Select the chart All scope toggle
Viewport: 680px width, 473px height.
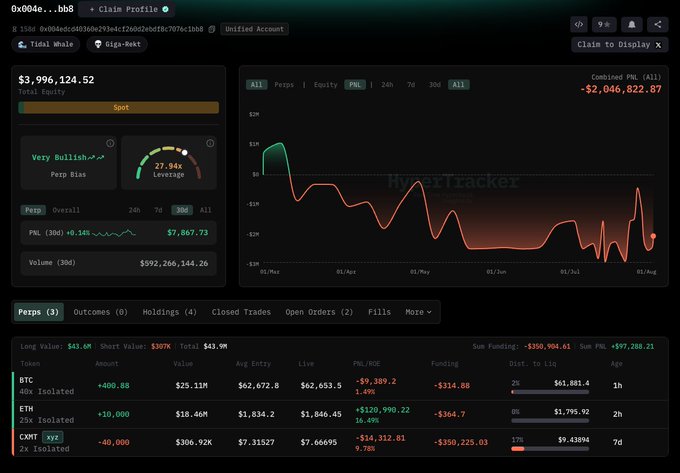[256, 85]
